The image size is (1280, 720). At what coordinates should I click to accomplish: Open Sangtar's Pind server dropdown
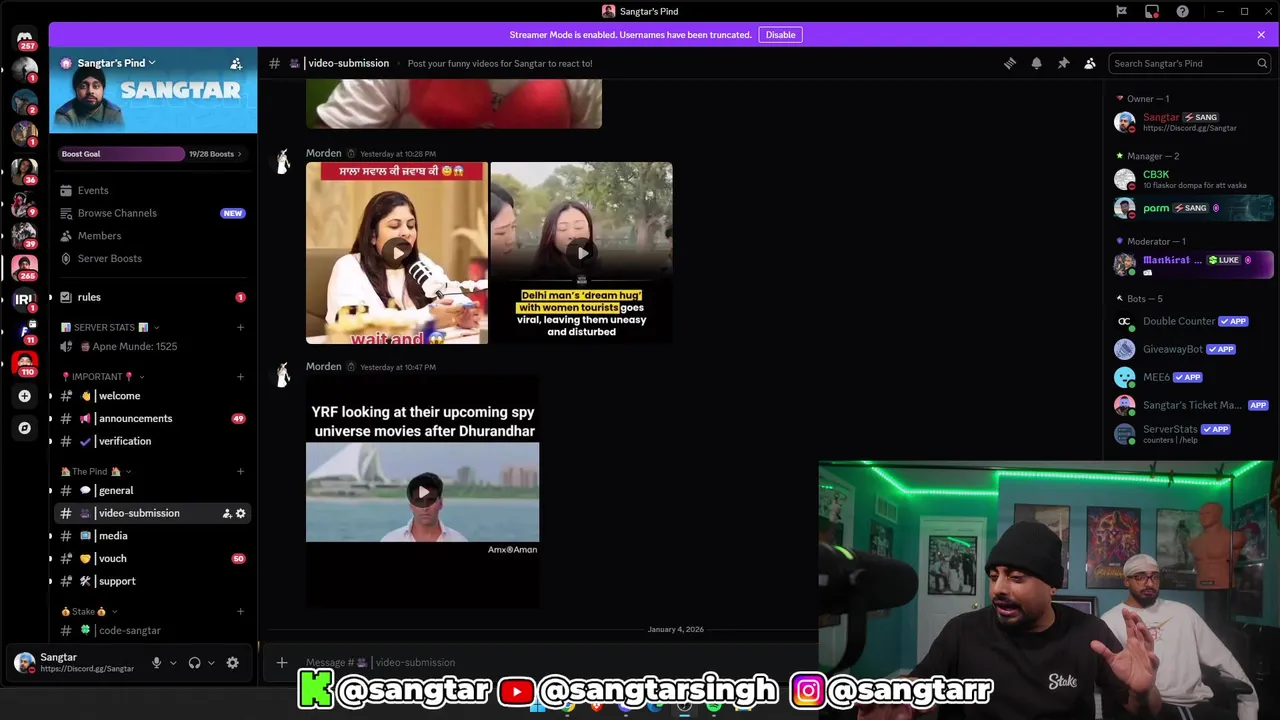coord(117,63)
